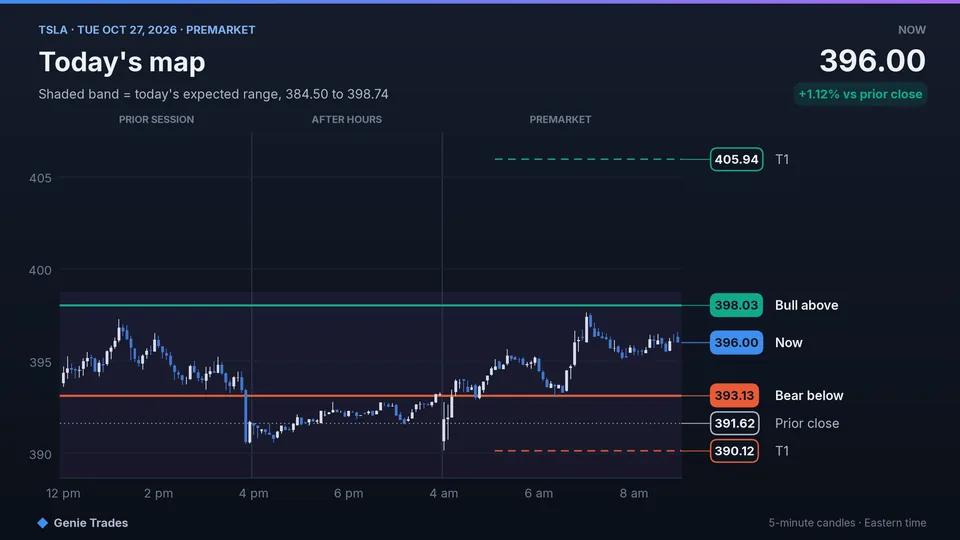
Task: Click the red Bear below horizontal line
Action: [x=370, y=396]
